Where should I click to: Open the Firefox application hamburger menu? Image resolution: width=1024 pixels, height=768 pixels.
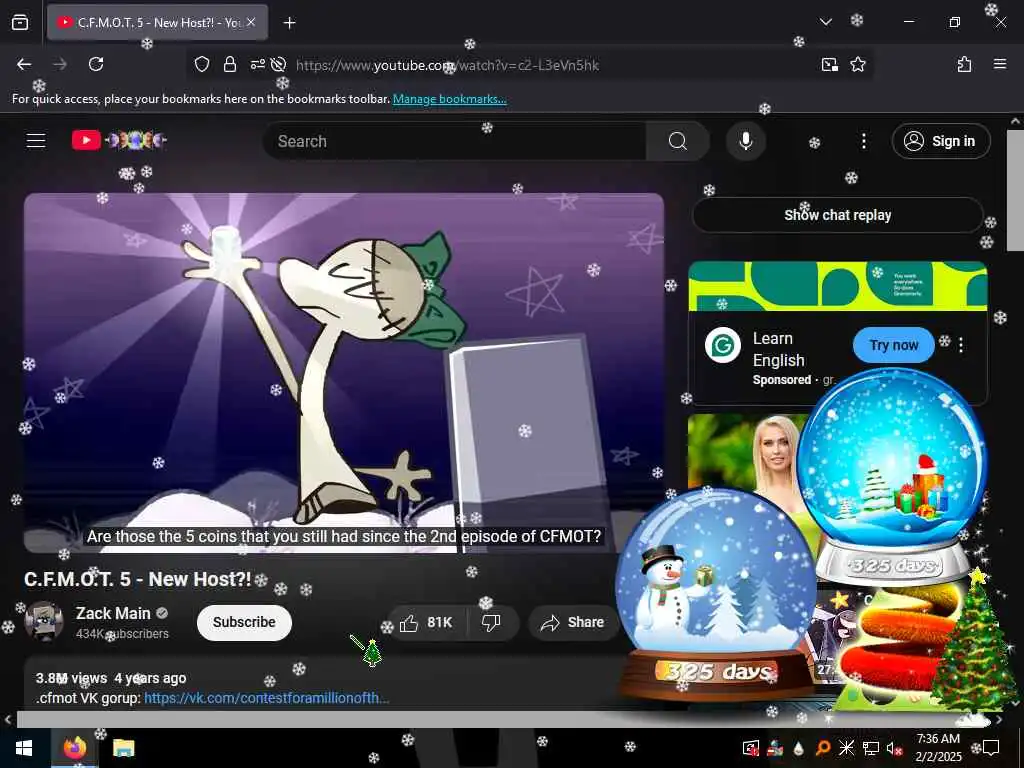pyautogui.click(x=1000, y=64)
